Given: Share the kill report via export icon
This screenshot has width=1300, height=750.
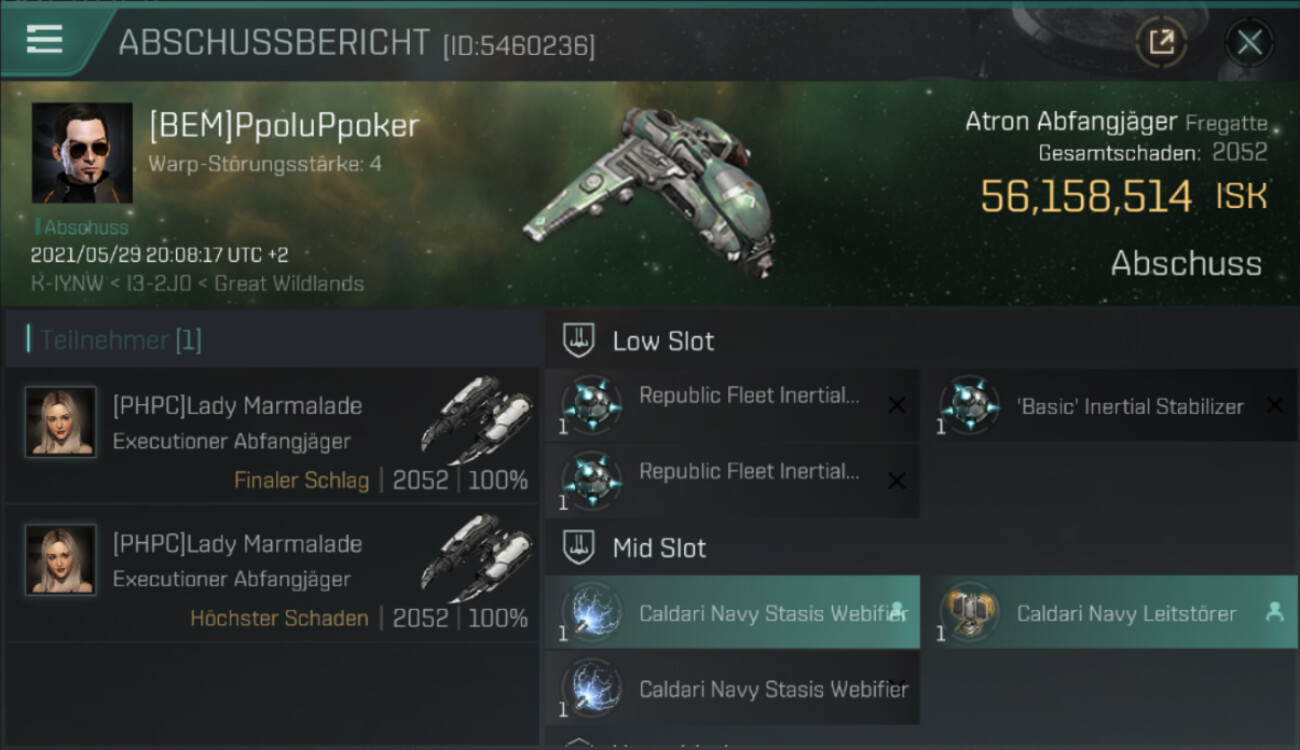Looking at the screenshot, I should point(1161,42).
